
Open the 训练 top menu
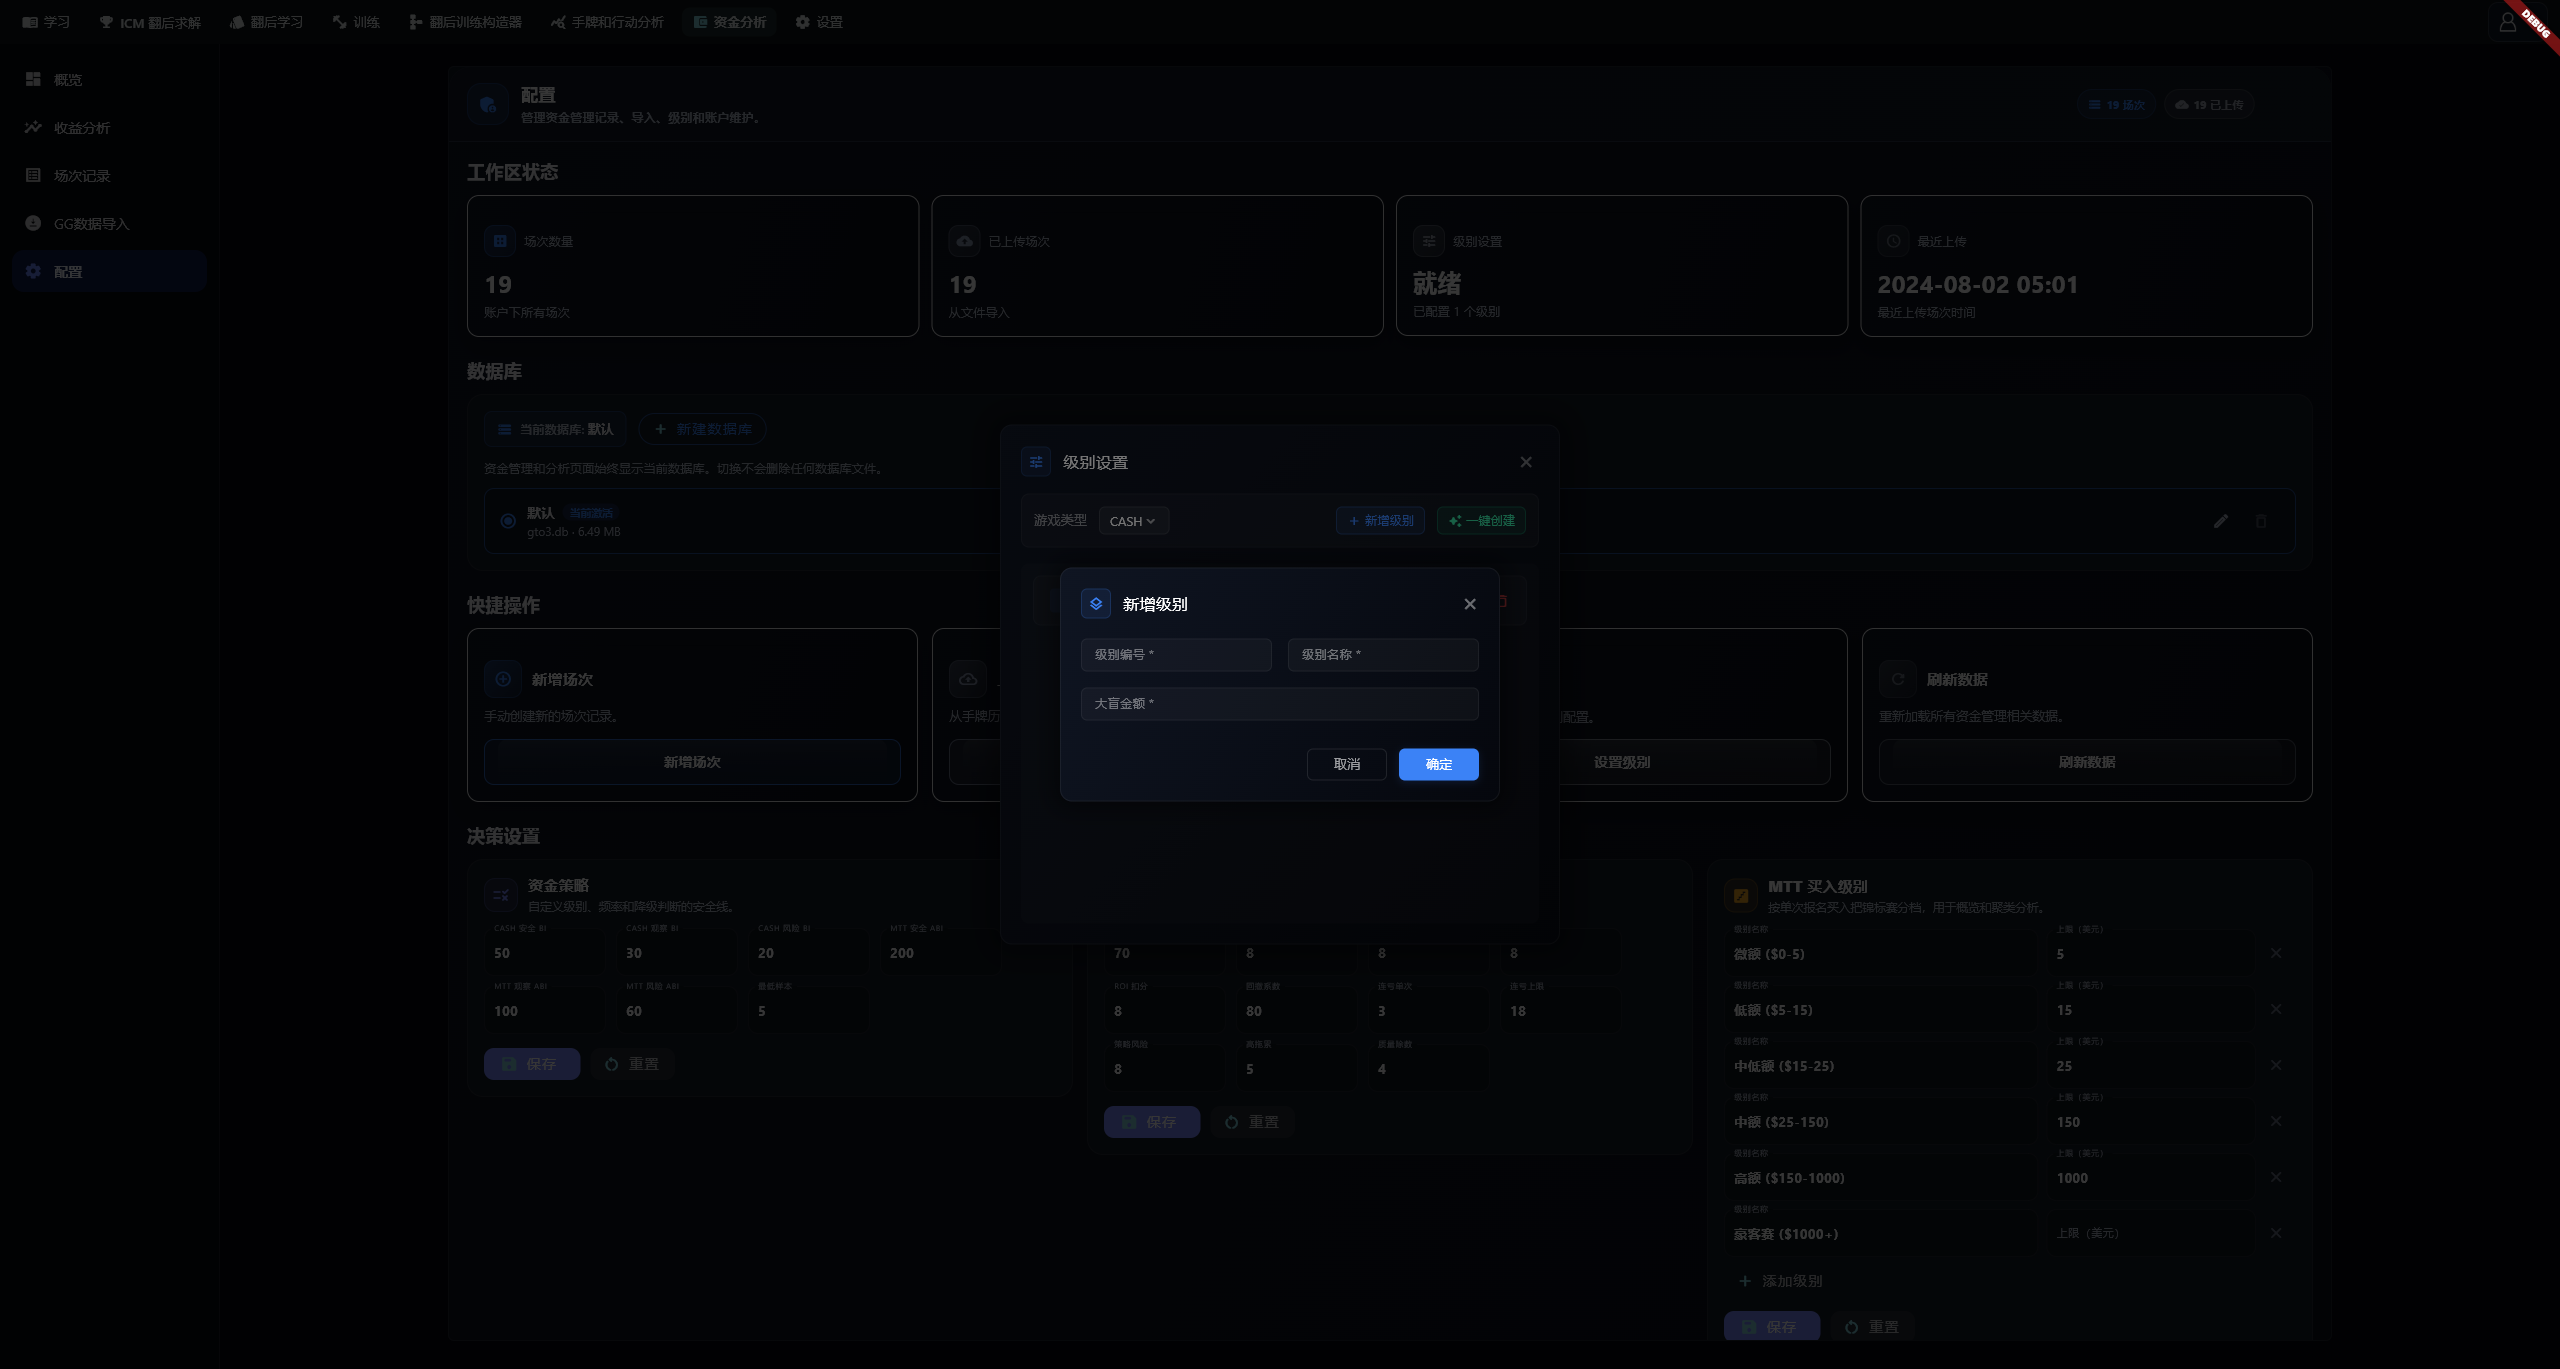(x=356, y=22)
